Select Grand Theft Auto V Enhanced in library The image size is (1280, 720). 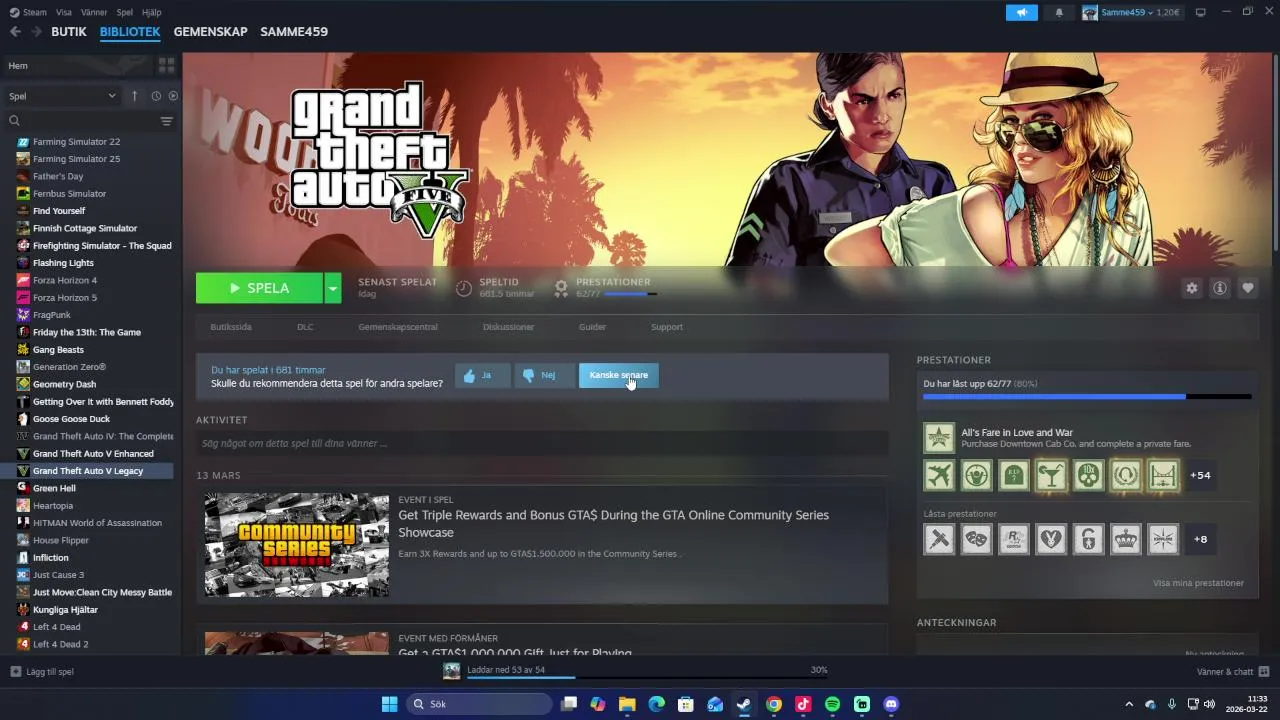tap(93, 454)
